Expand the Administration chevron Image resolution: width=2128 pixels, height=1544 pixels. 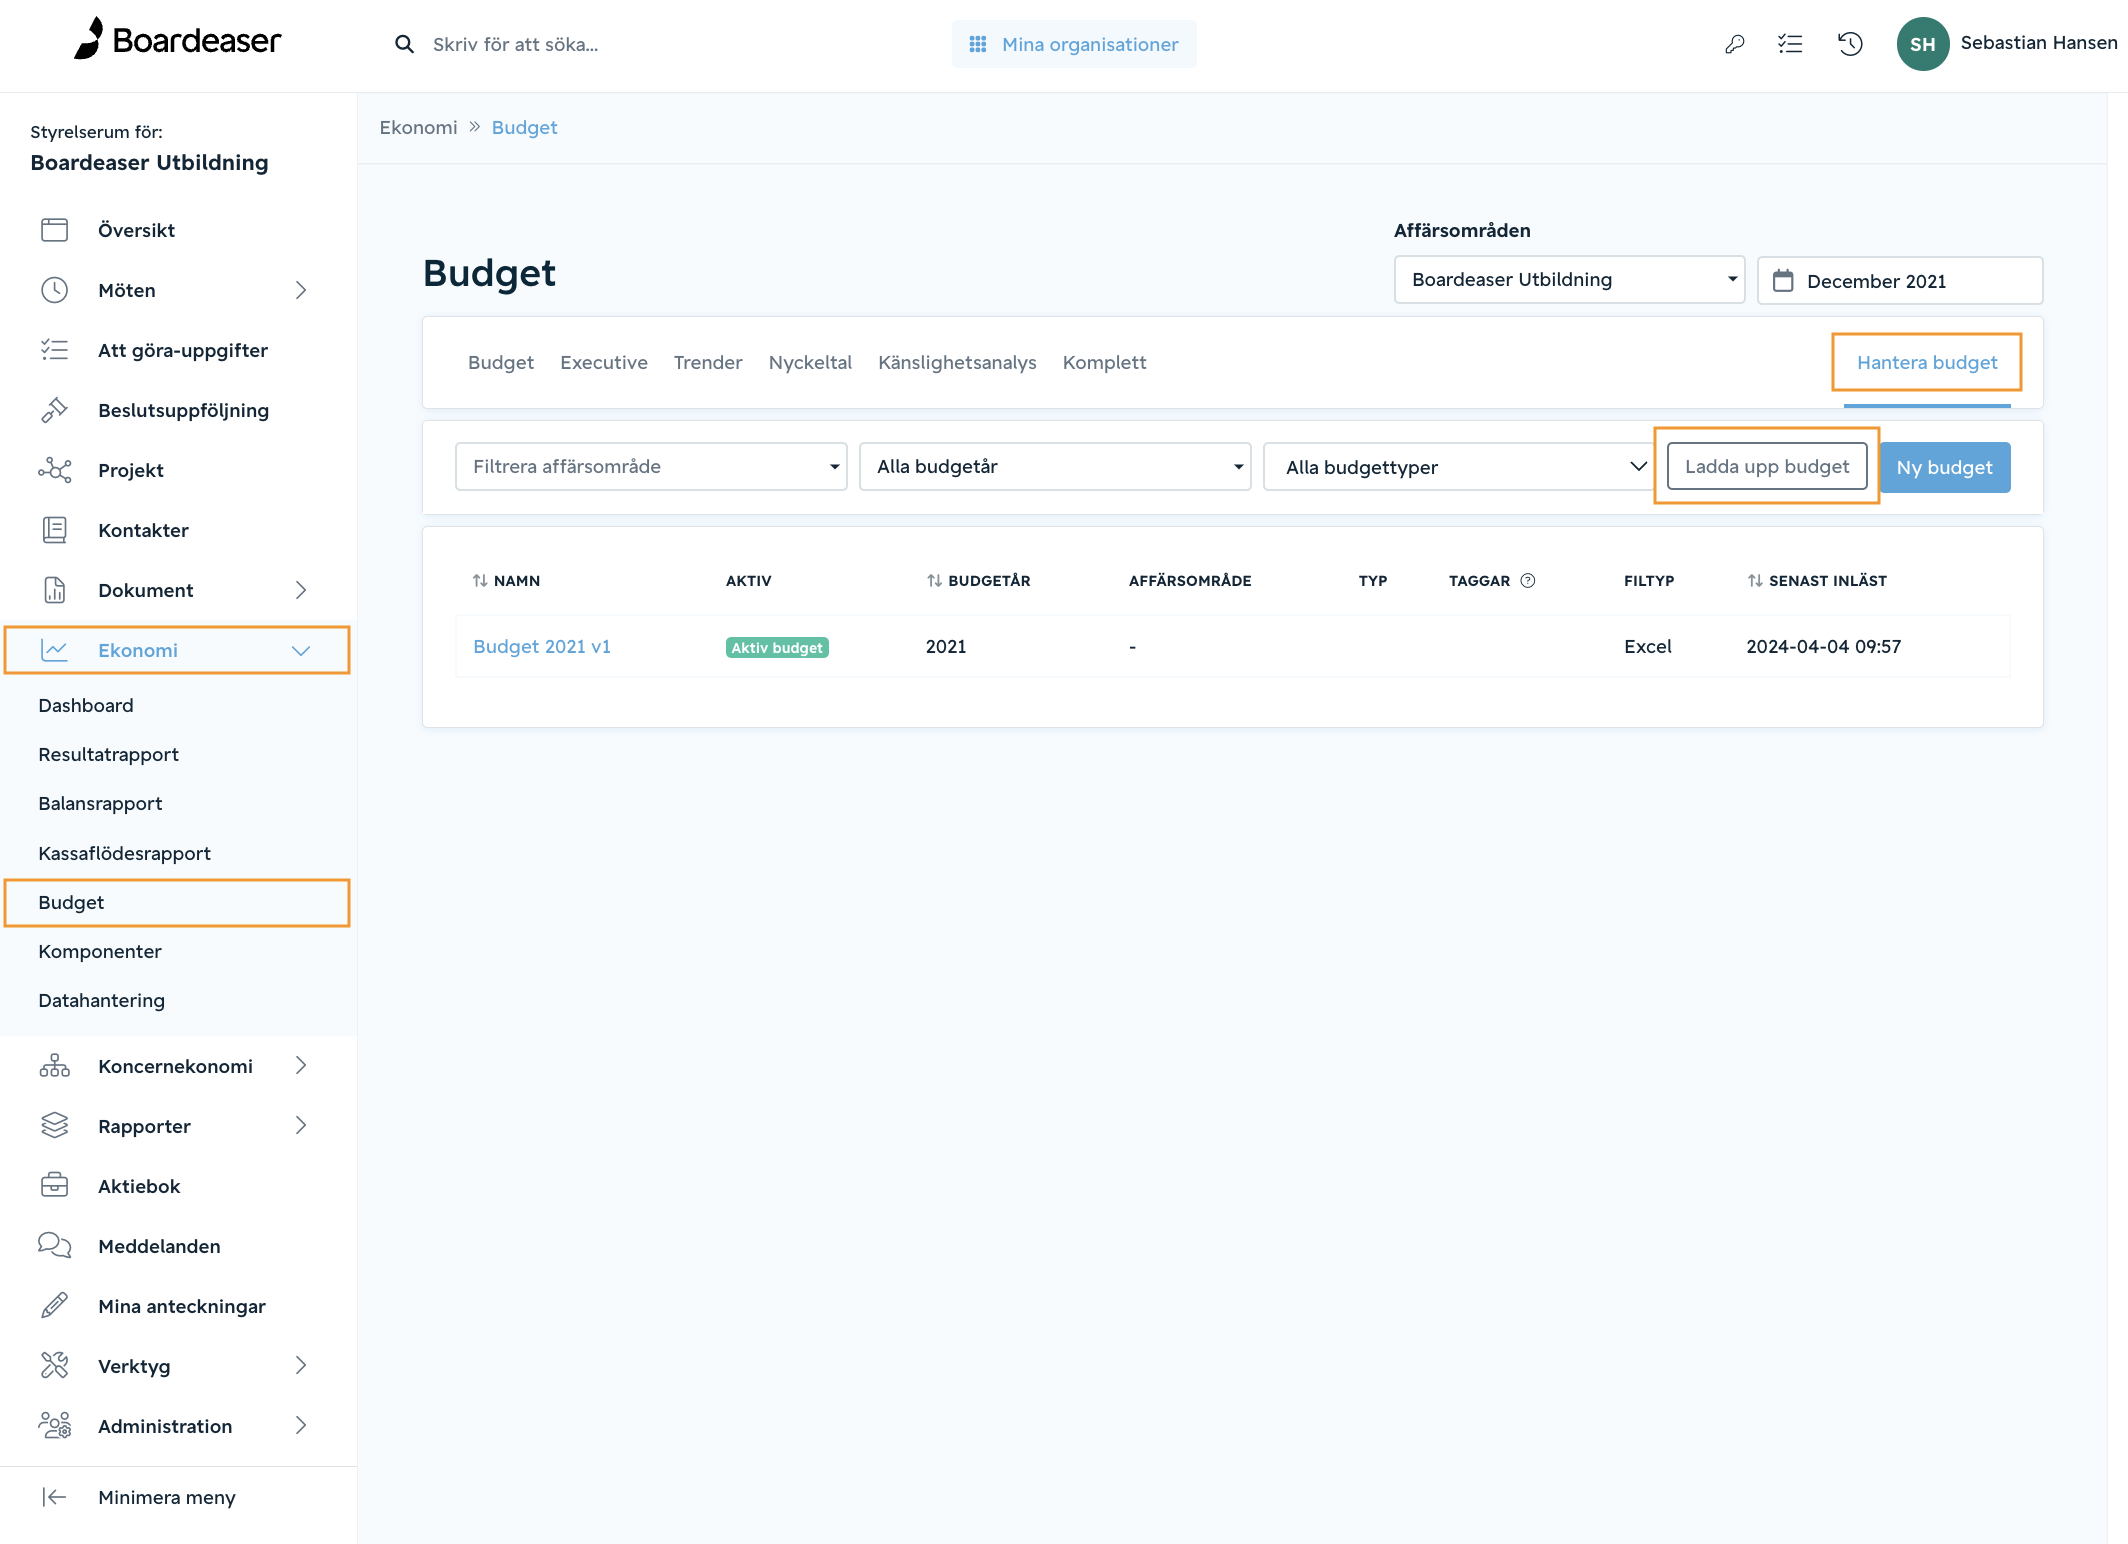[301, 1426]
